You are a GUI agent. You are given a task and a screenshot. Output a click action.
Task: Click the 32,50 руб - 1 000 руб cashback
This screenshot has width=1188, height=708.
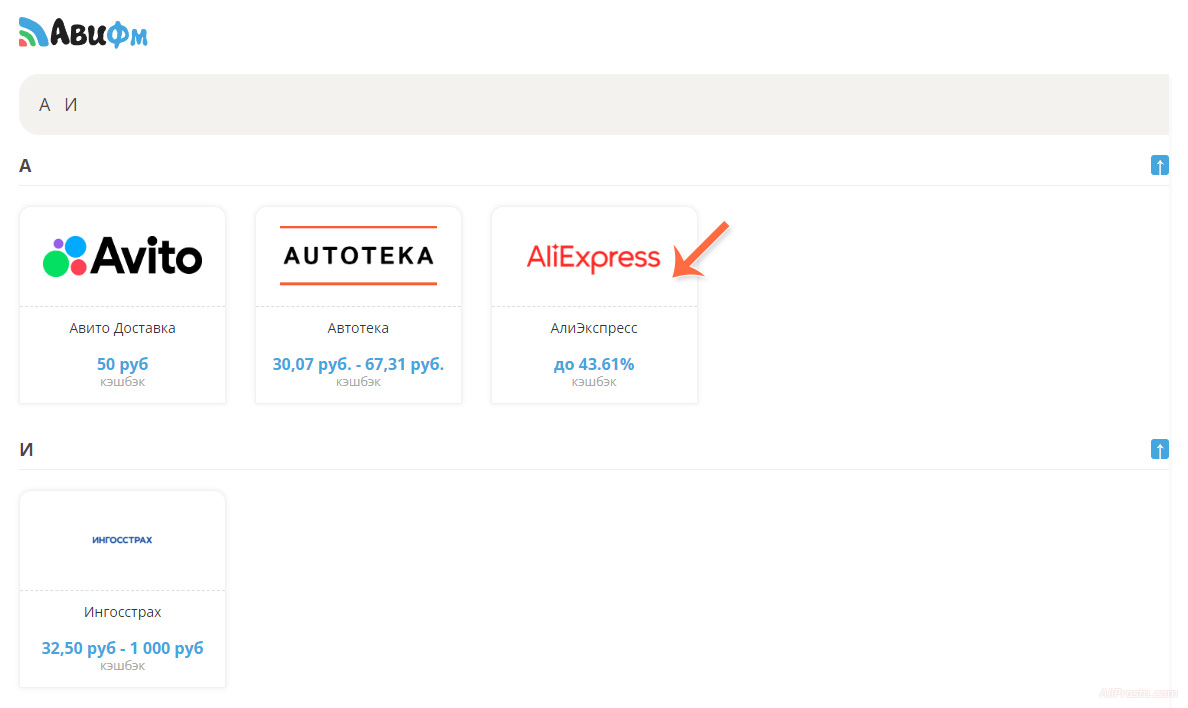pos(122,648)
